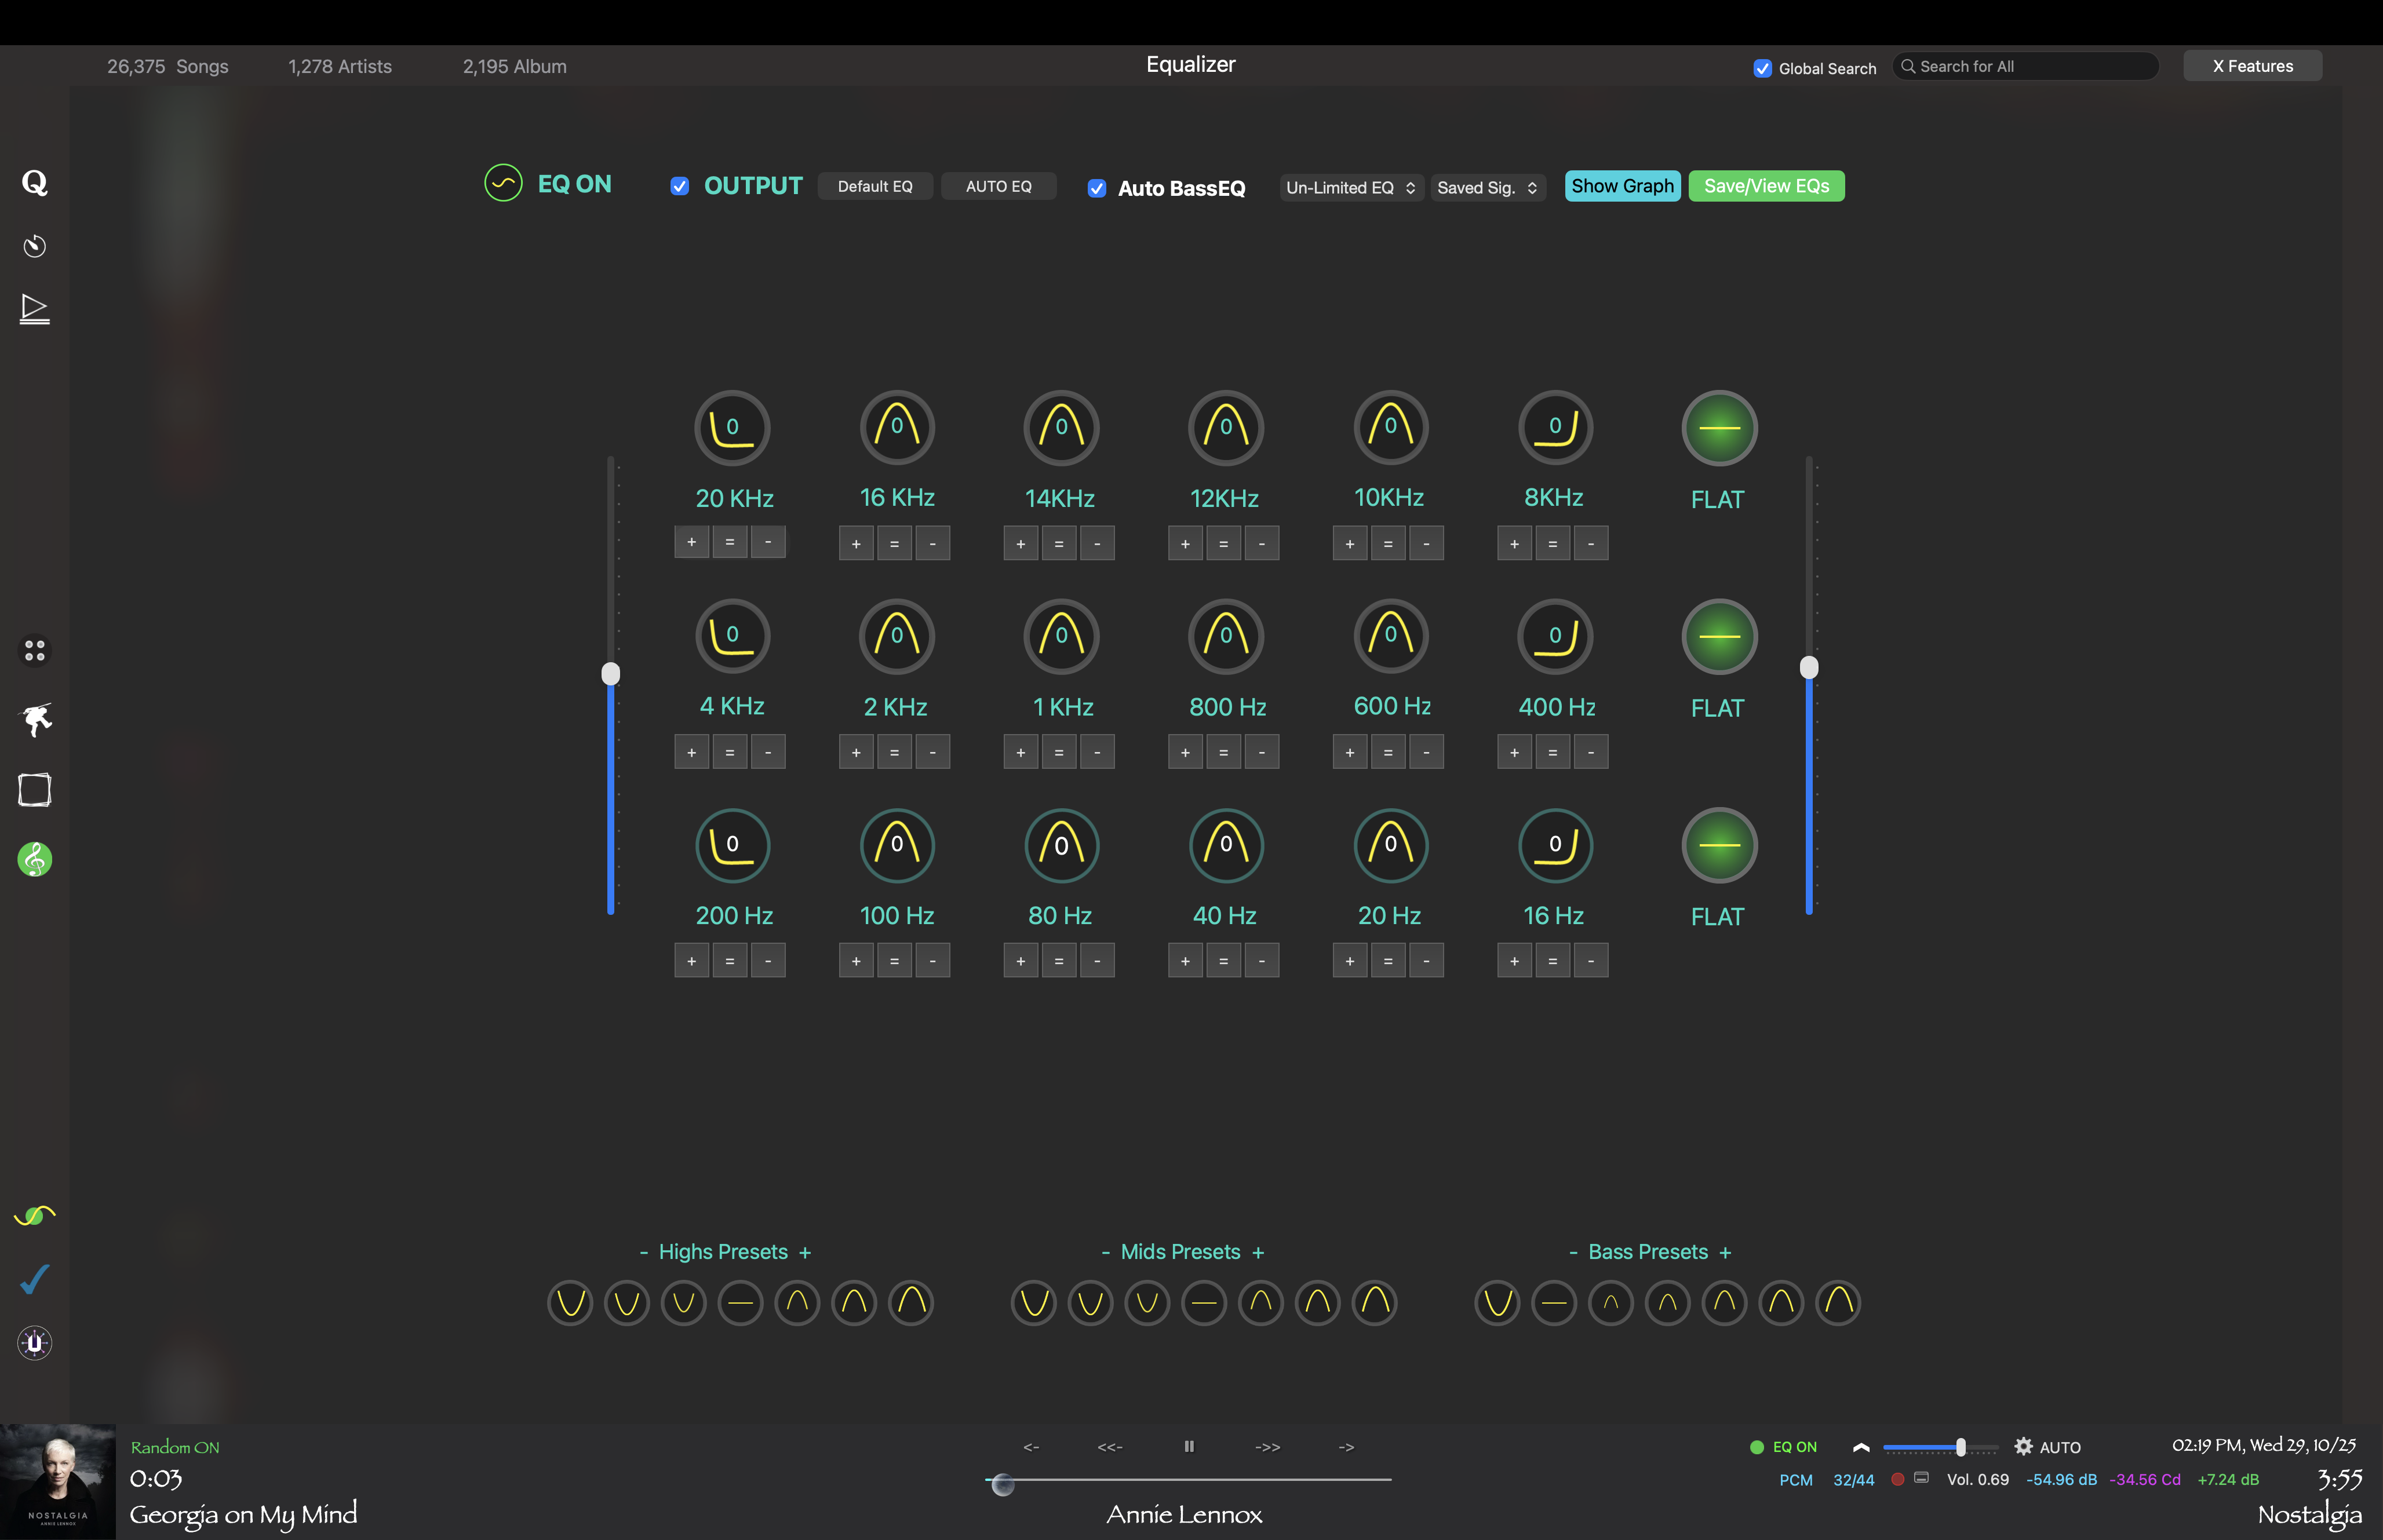Click the blue checkmark sidebar icon
2383x1540 pixels.
(x=35, y=1279)
